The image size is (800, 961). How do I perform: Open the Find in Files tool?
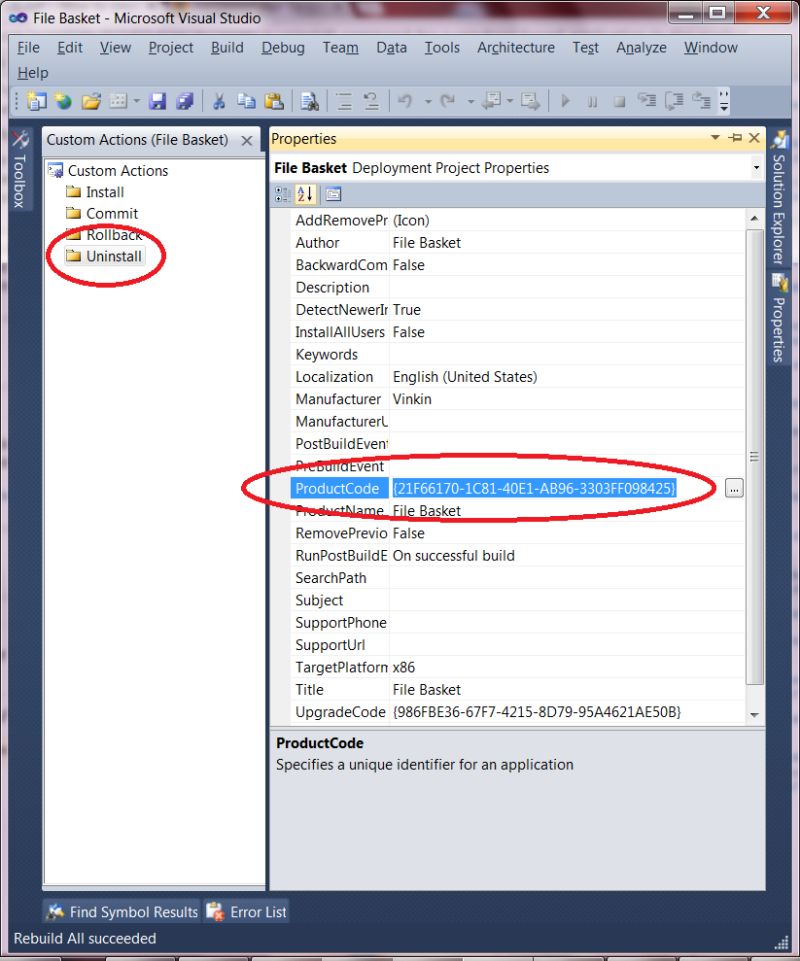click(309, 100)
